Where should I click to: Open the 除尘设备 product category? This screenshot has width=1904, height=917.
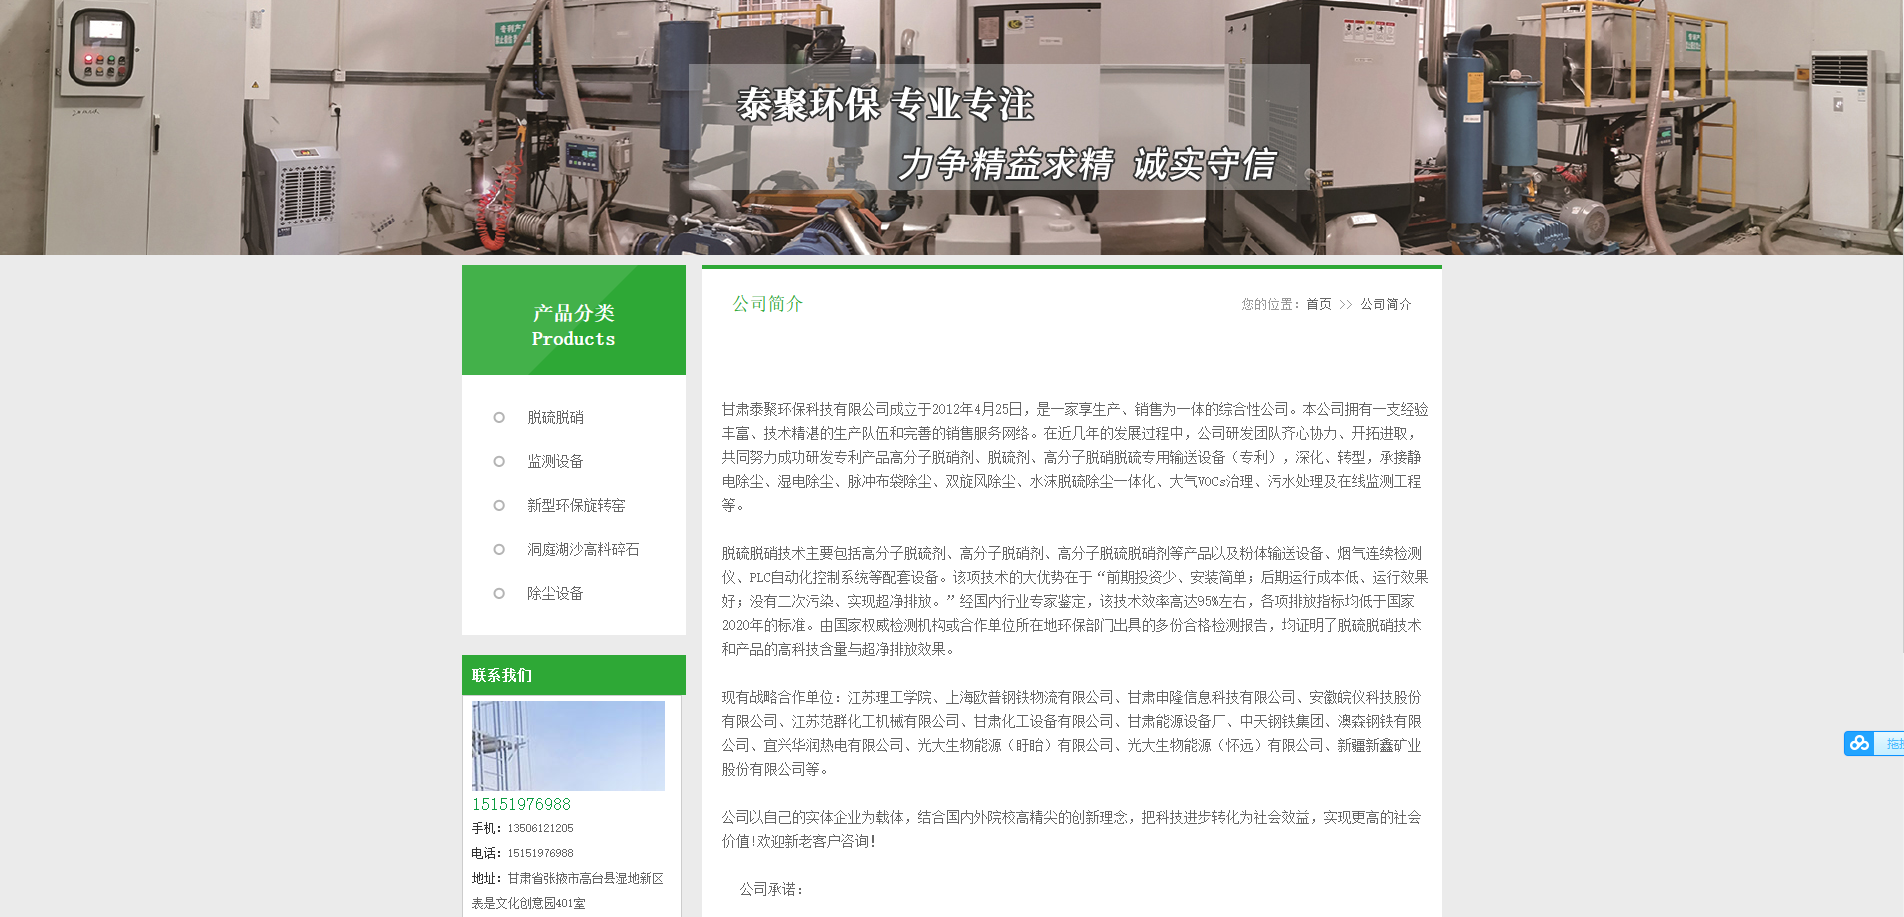555,593
